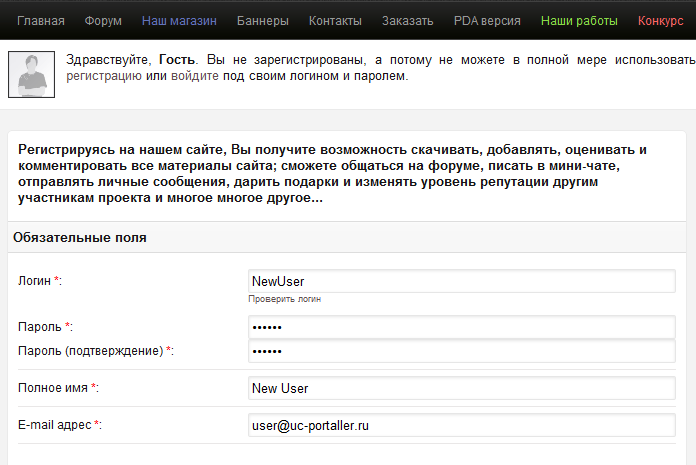The height and width of the screenshot is (465, 696).
Task: Open the Главная menu item
Action: coord(41,21)
